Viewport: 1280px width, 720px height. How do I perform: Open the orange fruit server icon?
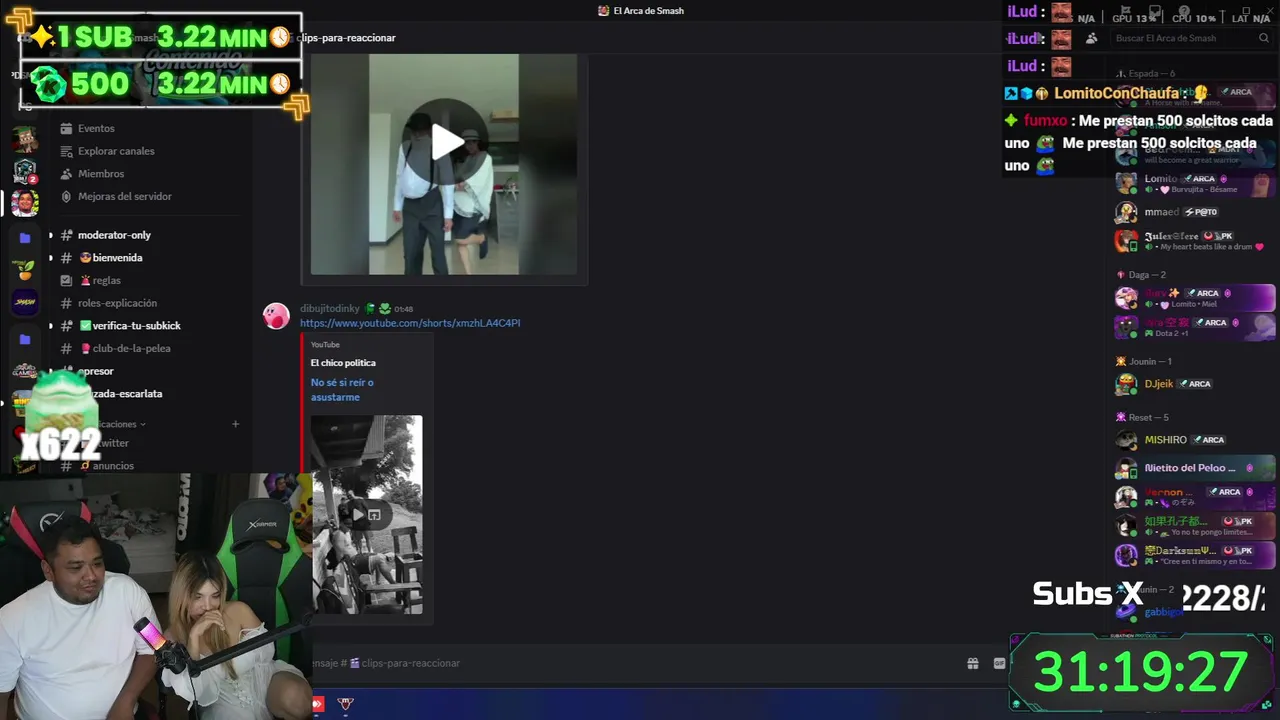click(25, 270)
